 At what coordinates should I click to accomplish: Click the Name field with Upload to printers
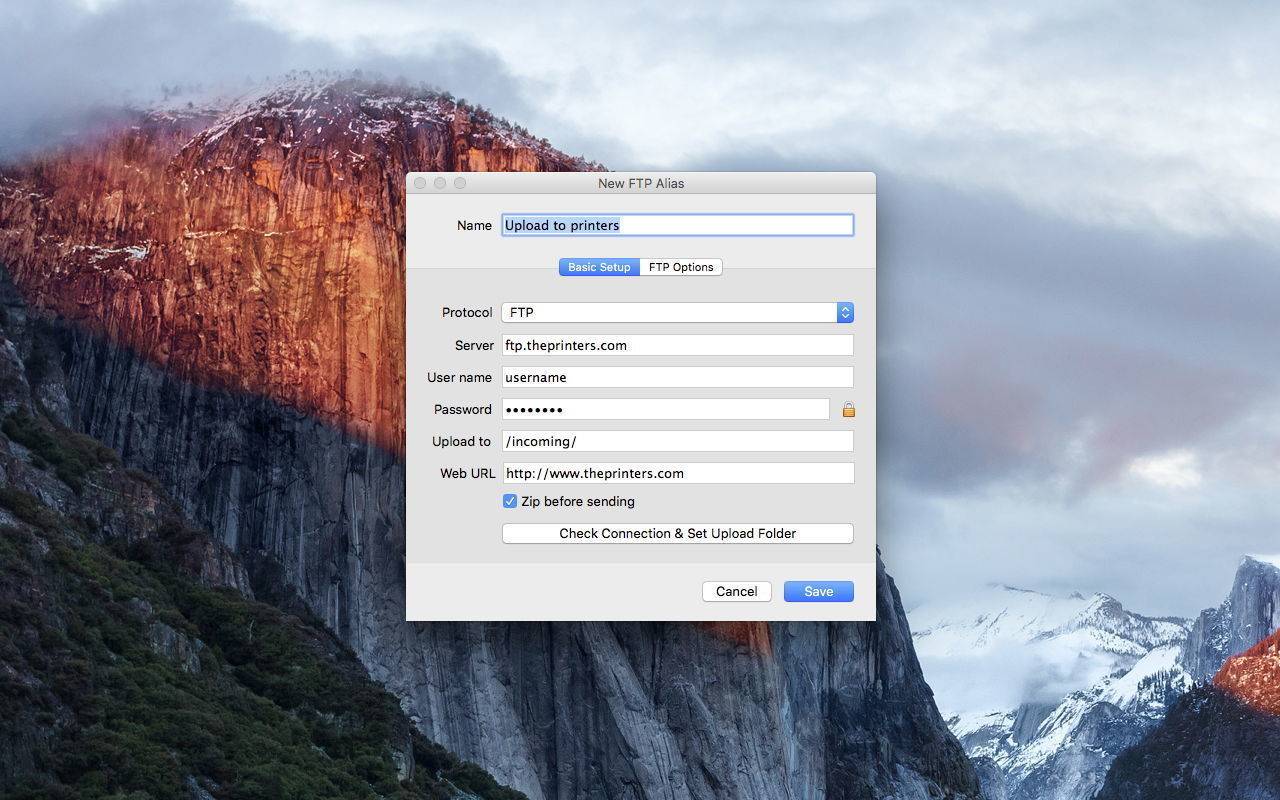pyautogui.click(x=677, y=225)
